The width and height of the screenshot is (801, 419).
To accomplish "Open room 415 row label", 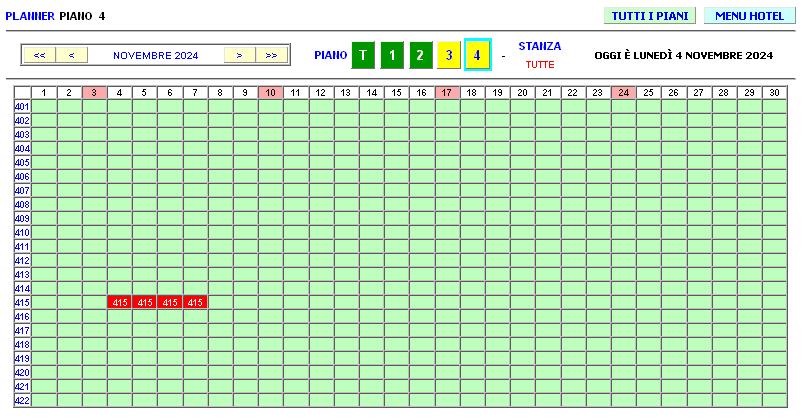I will [x=22, y=302].
